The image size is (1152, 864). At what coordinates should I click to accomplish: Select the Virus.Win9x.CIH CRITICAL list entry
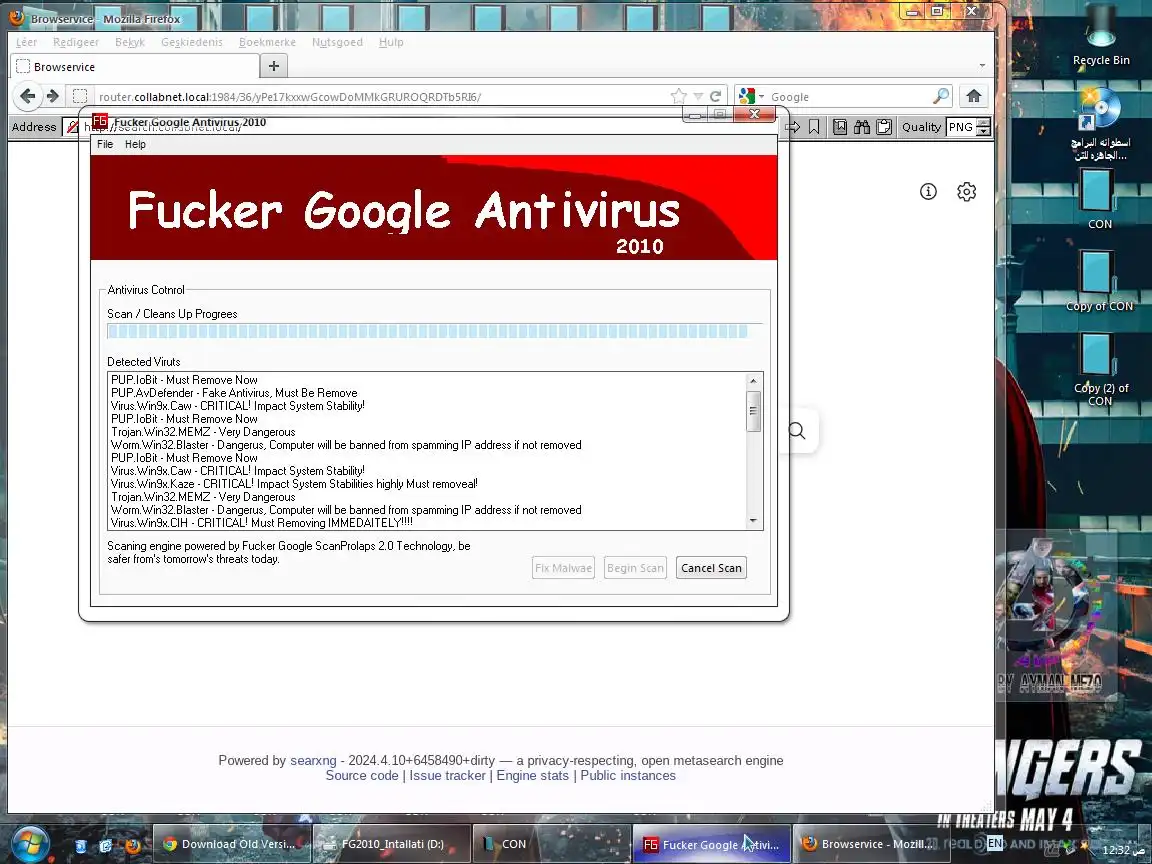pyautogui.click(x=262, y=523)
